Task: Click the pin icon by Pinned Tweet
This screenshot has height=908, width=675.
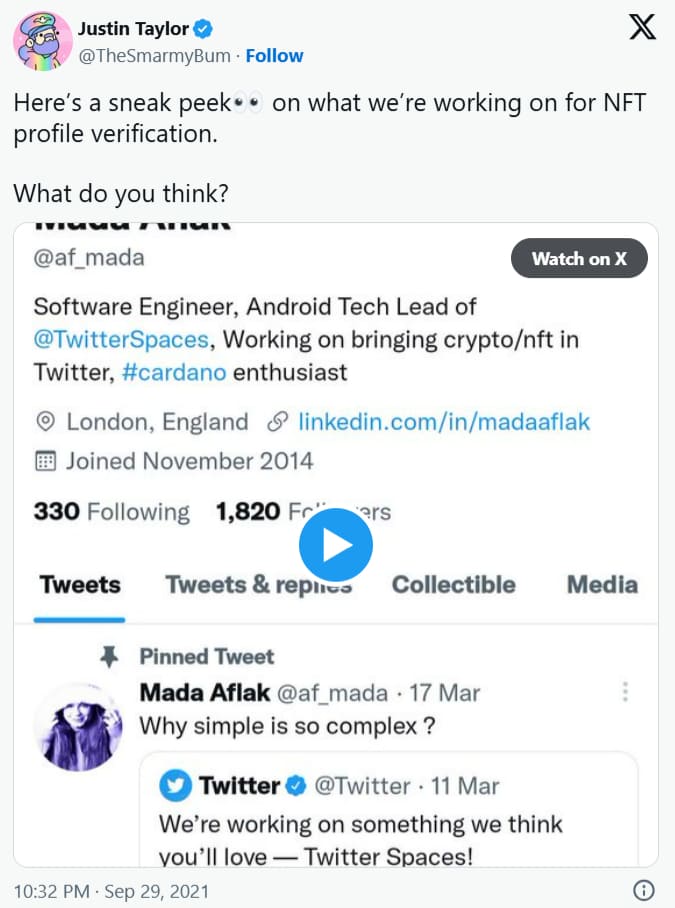Action: point(109,657)
